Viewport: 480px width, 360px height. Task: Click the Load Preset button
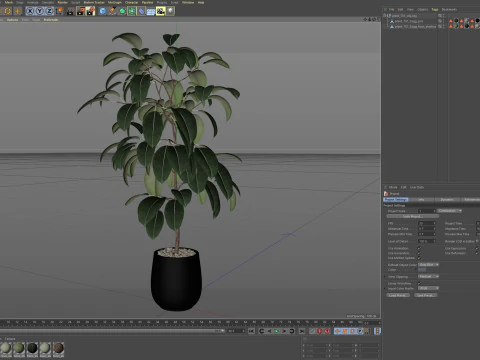398,295
